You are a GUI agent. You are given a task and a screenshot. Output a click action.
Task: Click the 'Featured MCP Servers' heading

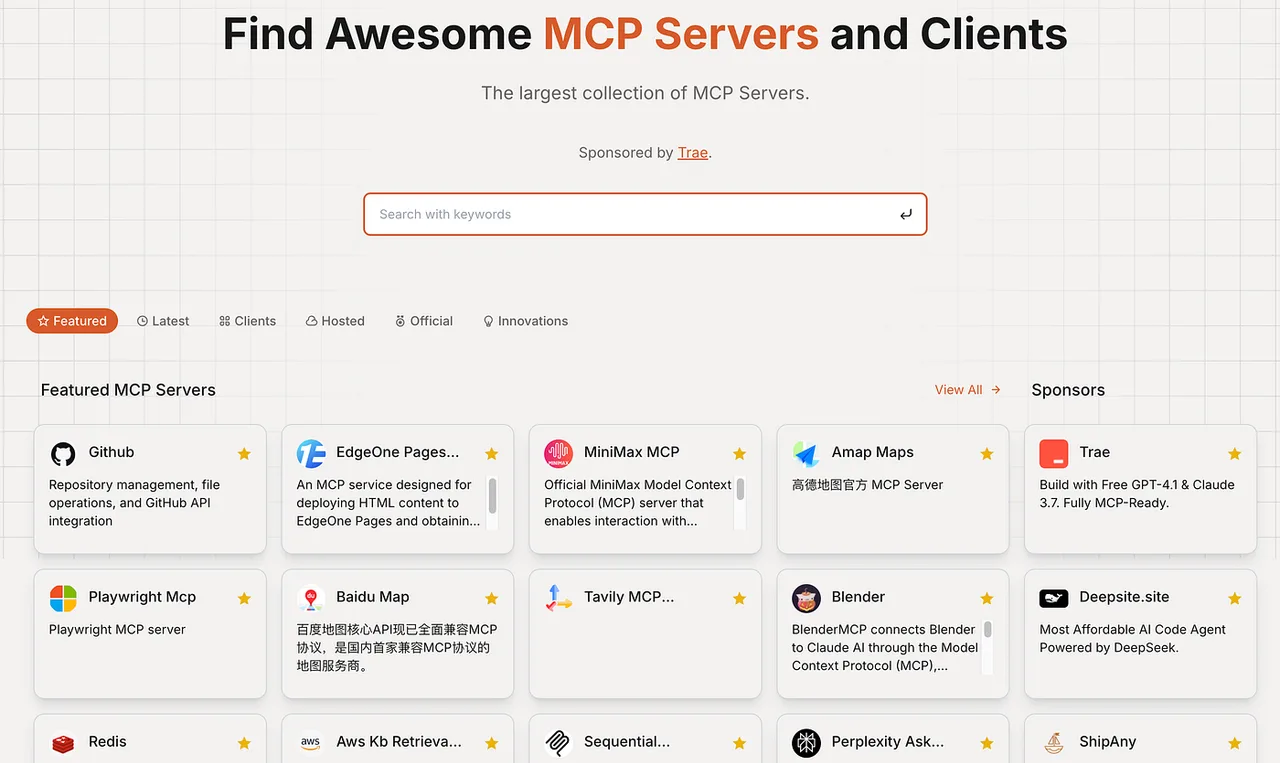click(128, 390)
